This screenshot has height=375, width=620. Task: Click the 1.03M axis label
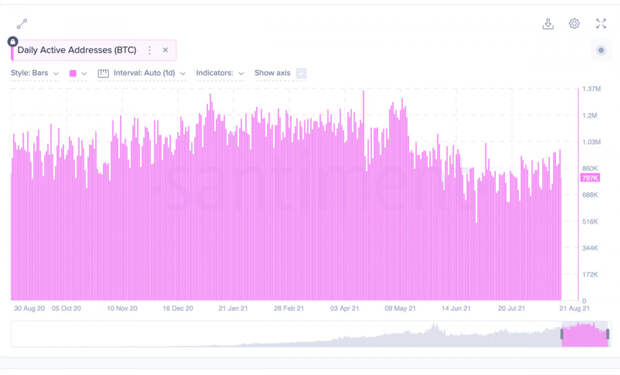pyautogui.click(x=592, y=142)
